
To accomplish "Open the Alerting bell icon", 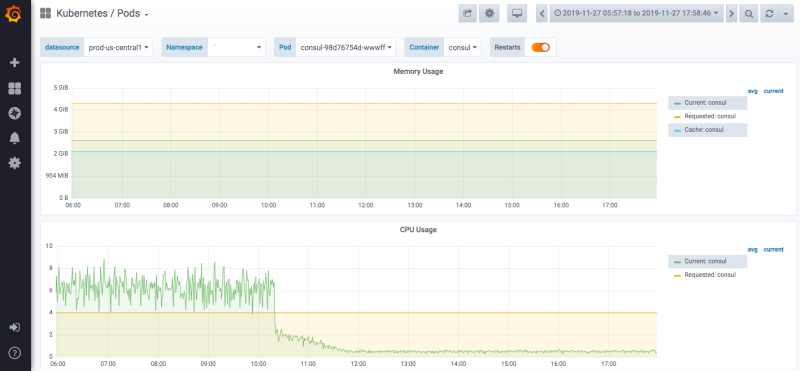I will coord(15,138).
